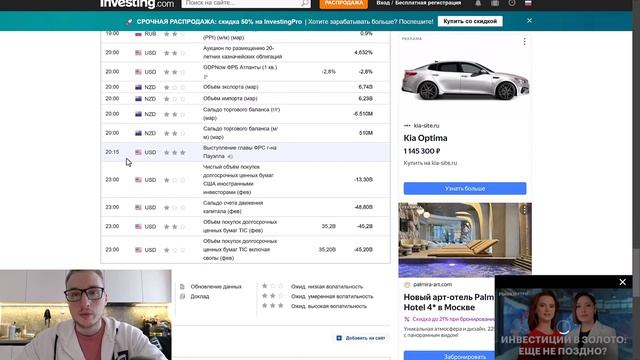The height and width of the screenshot is (360, 640).
Task: Click Ожид. высокая волатильность three stars
Action: tap(272, 306)
